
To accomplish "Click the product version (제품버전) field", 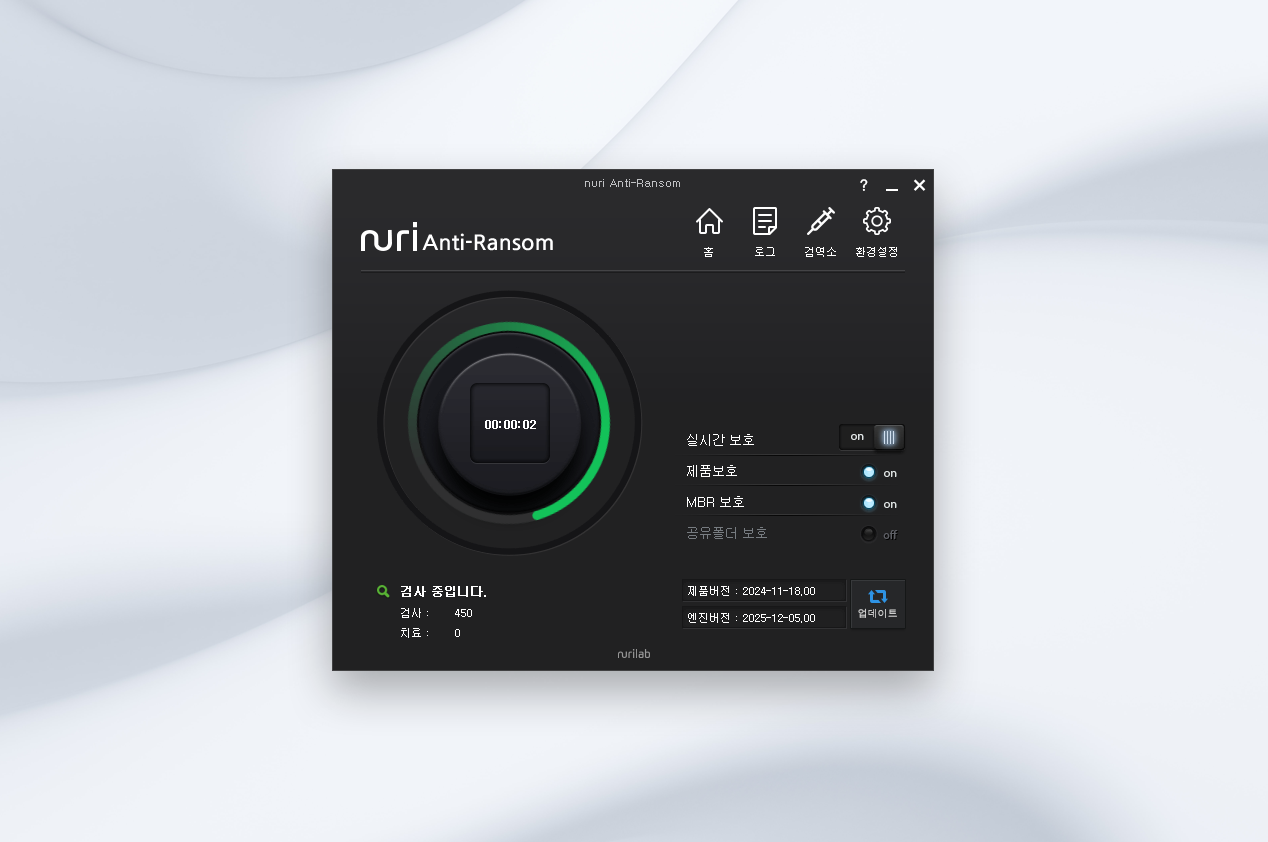I will 764,591.
